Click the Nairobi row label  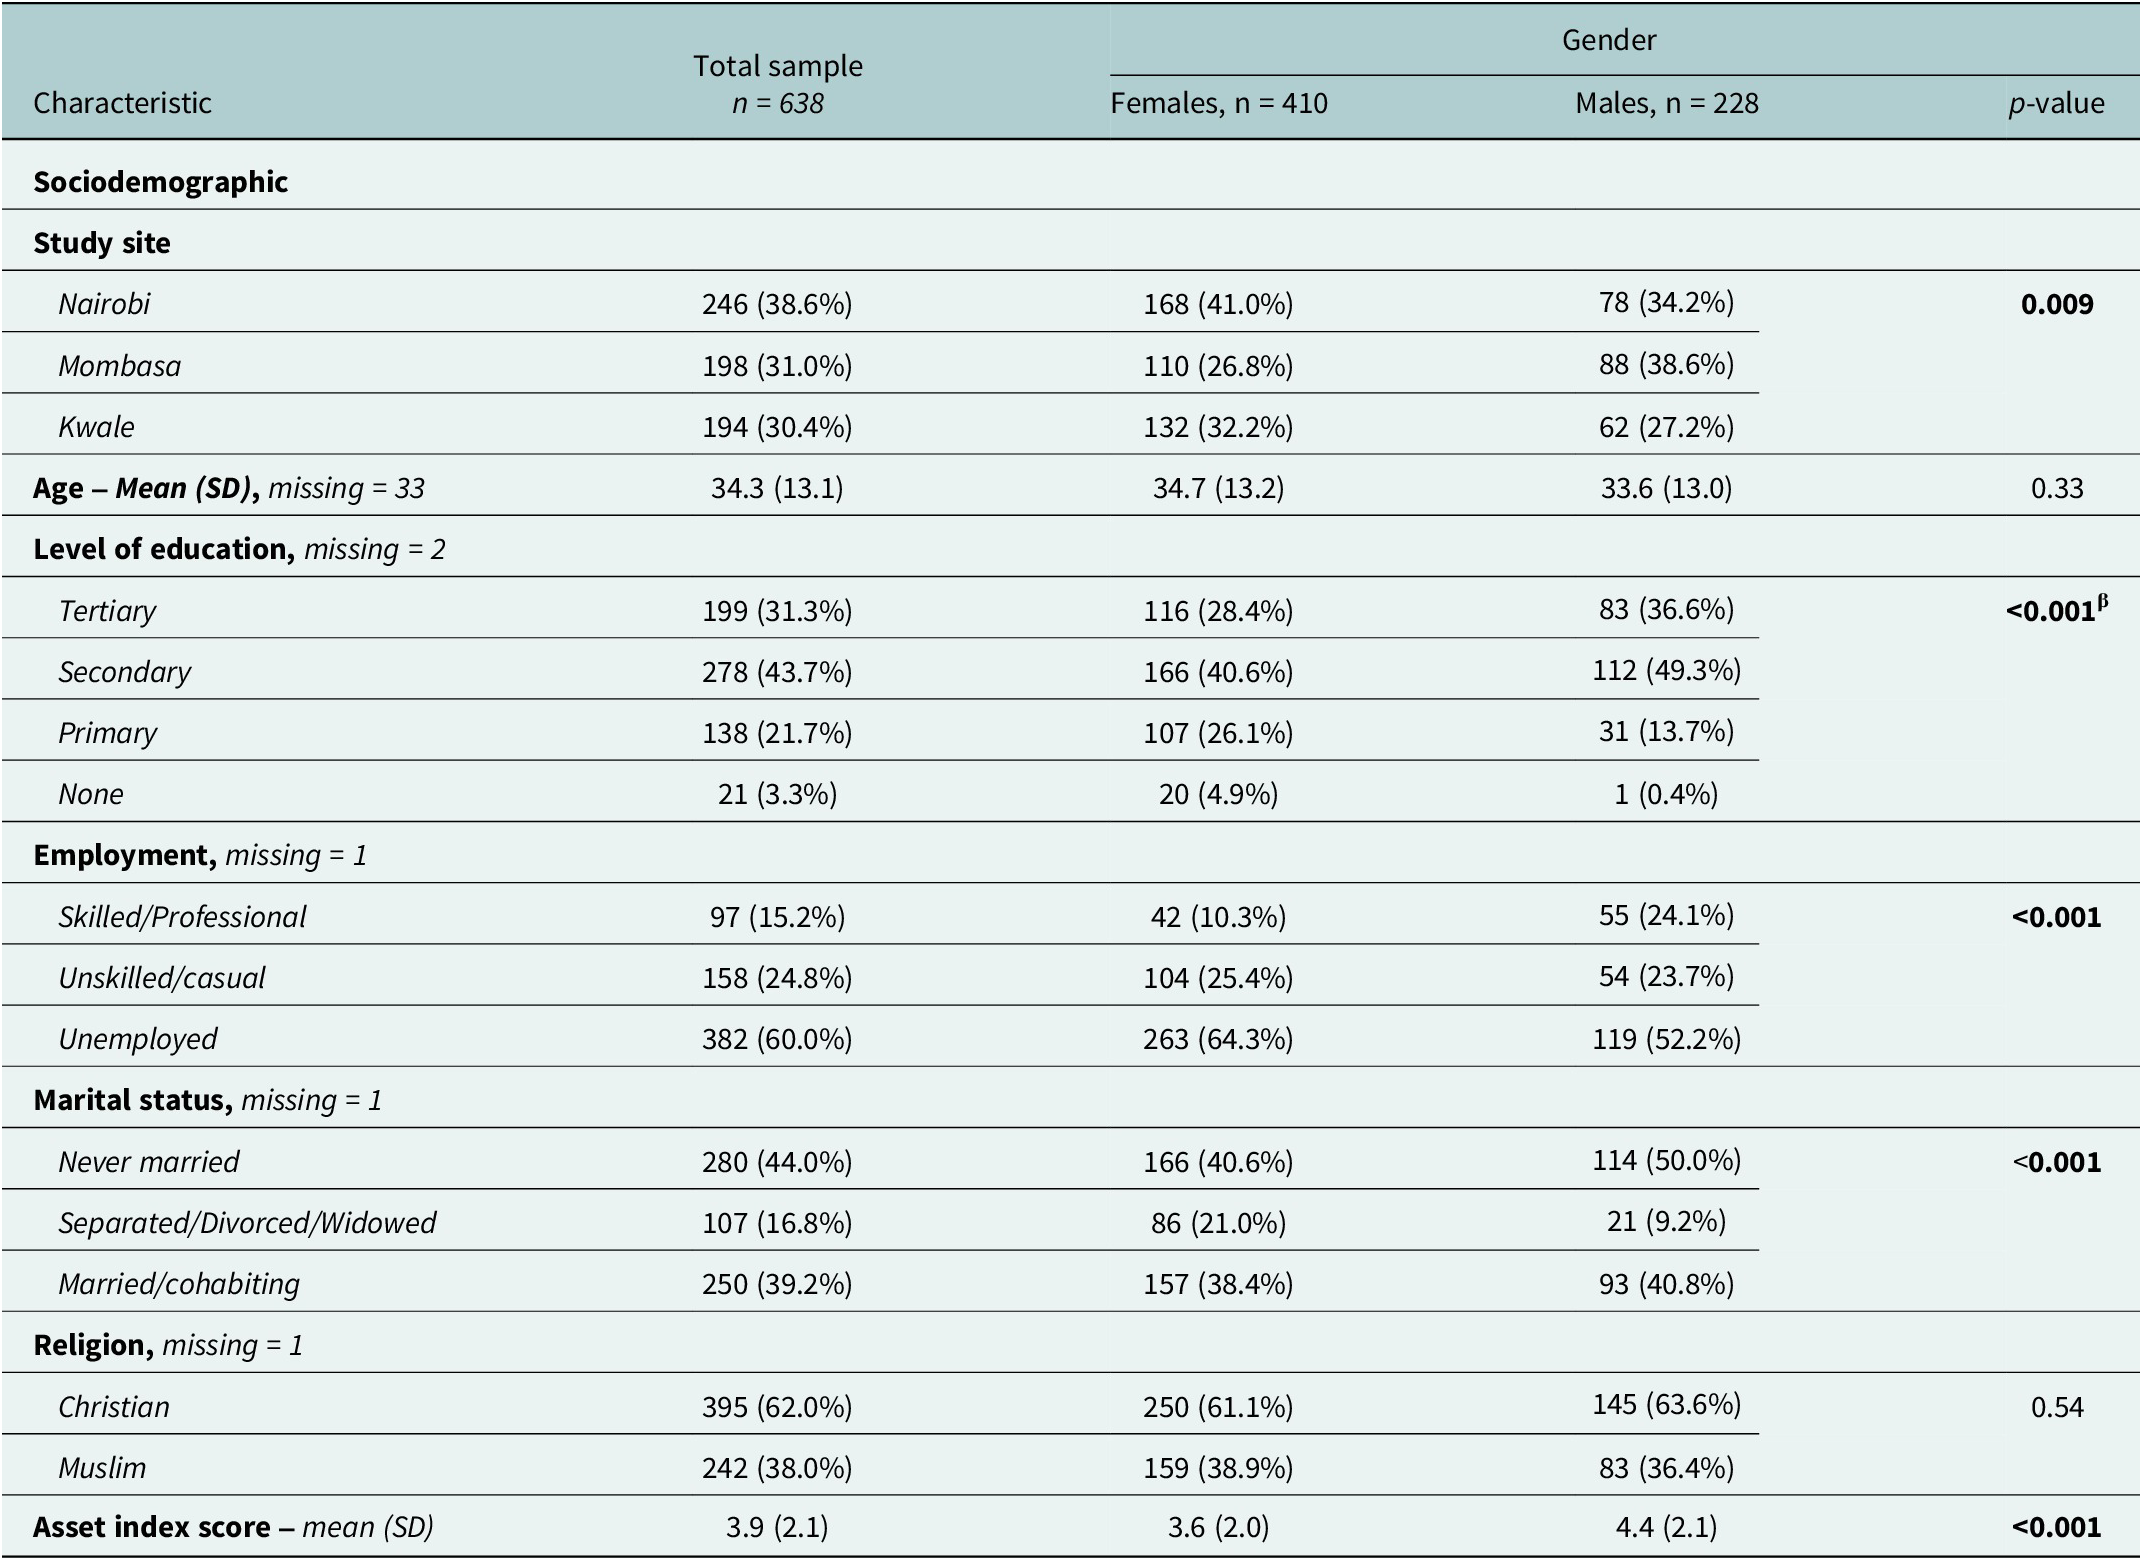click(104, 304)
